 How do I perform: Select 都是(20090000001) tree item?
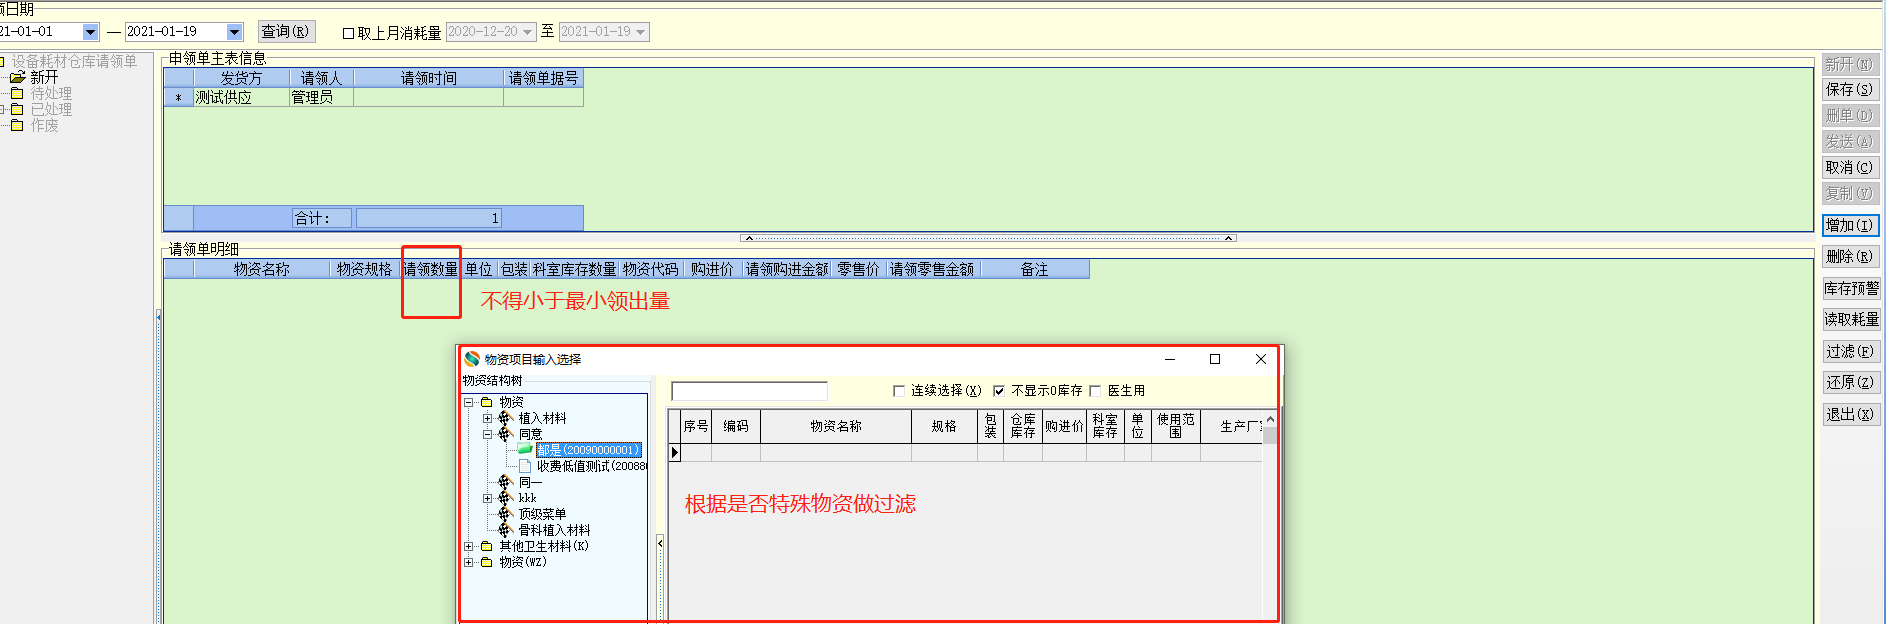[588, 450]
